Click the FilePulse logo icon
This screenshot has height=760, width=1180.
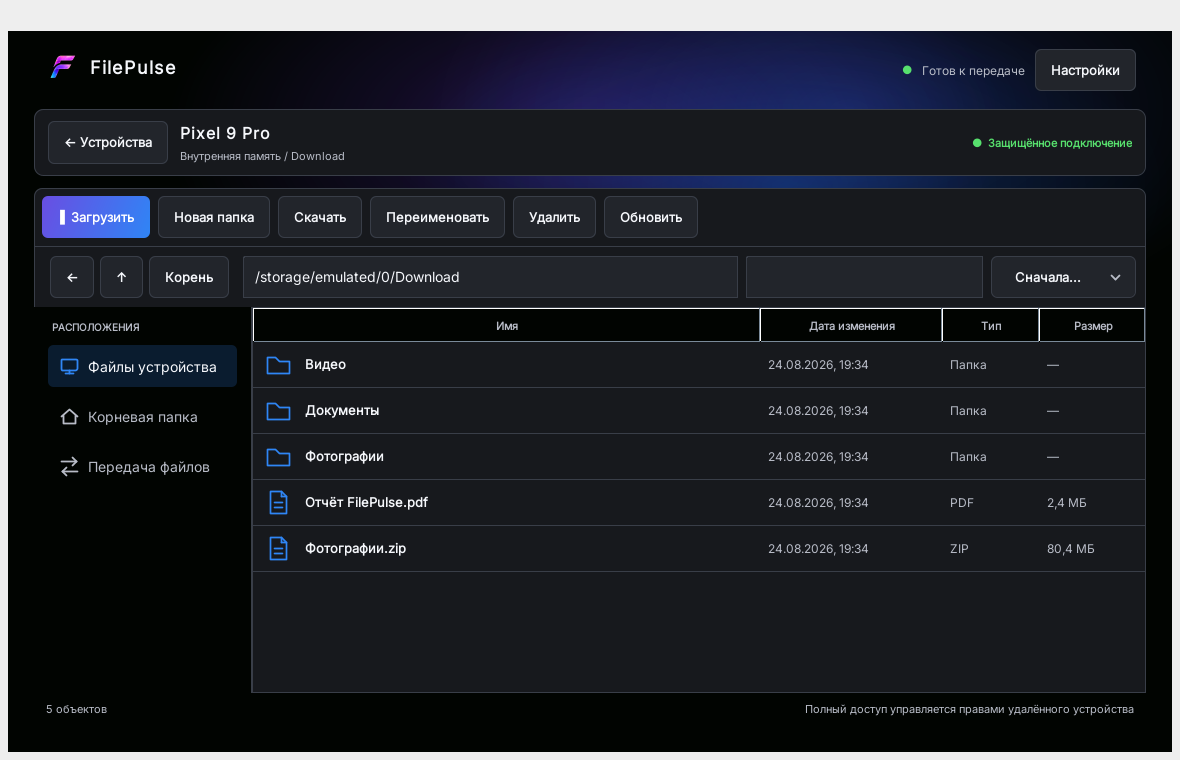62,67
